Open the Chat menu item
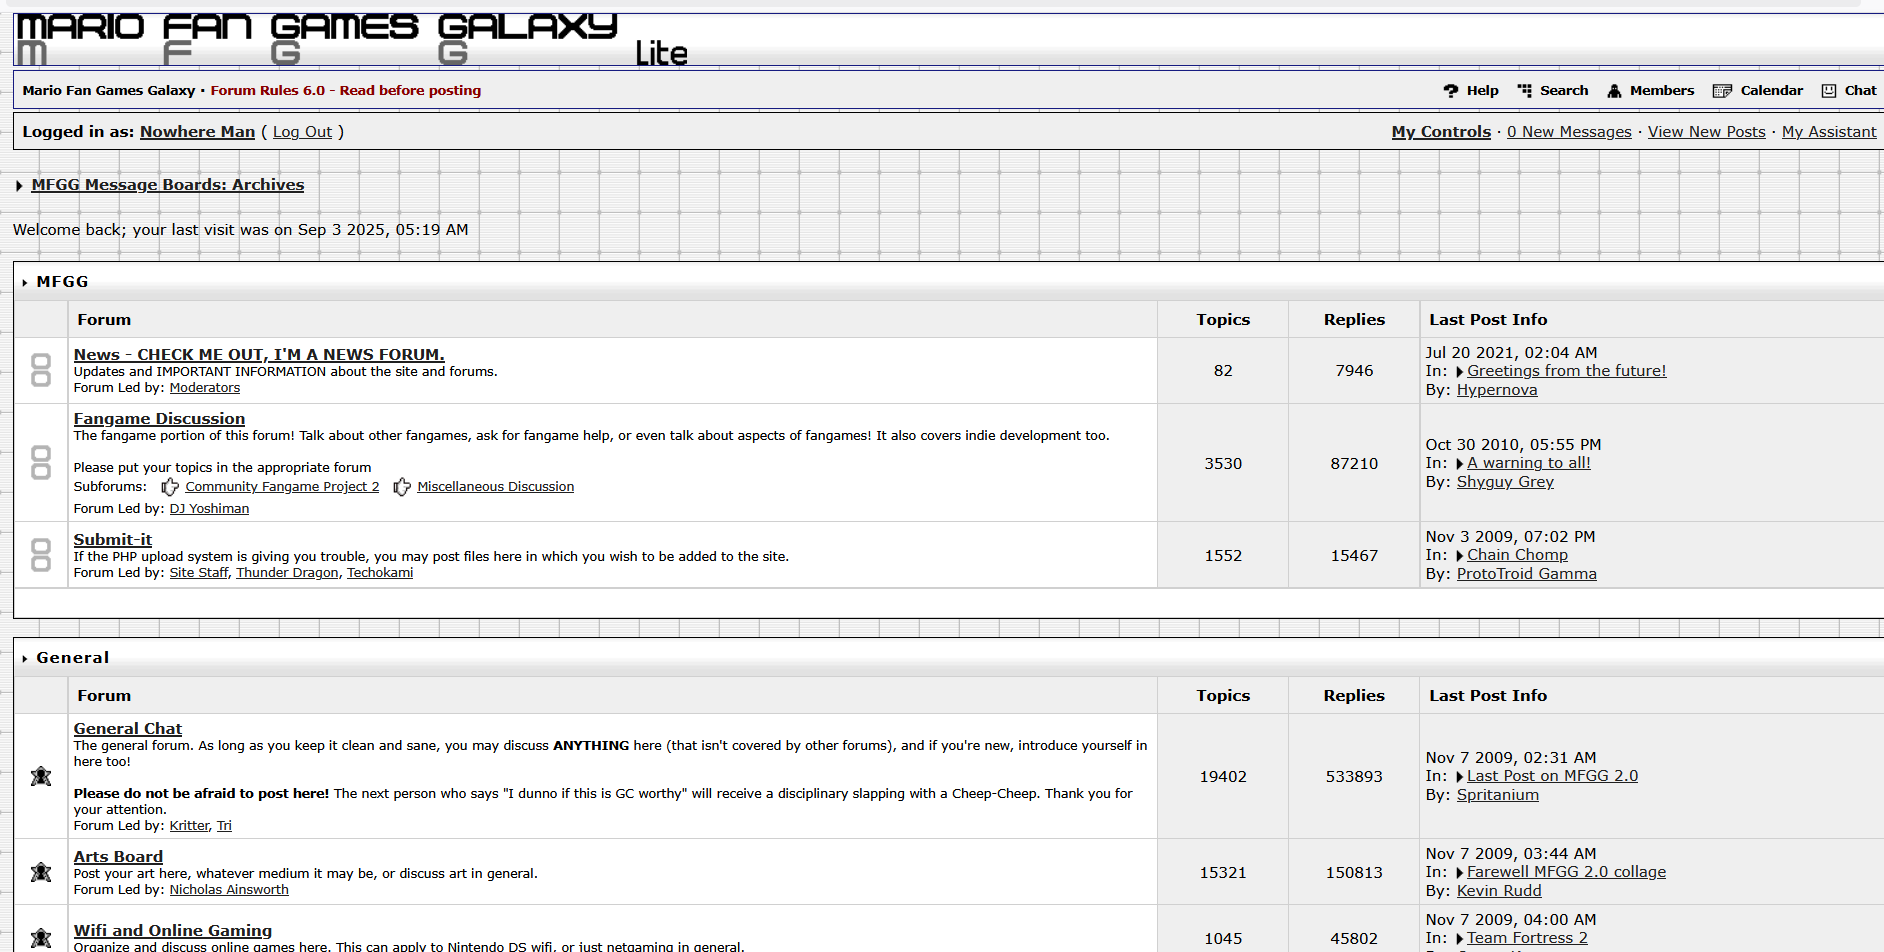Viewport: 1884px width, 952px height. pos(1860,91)
